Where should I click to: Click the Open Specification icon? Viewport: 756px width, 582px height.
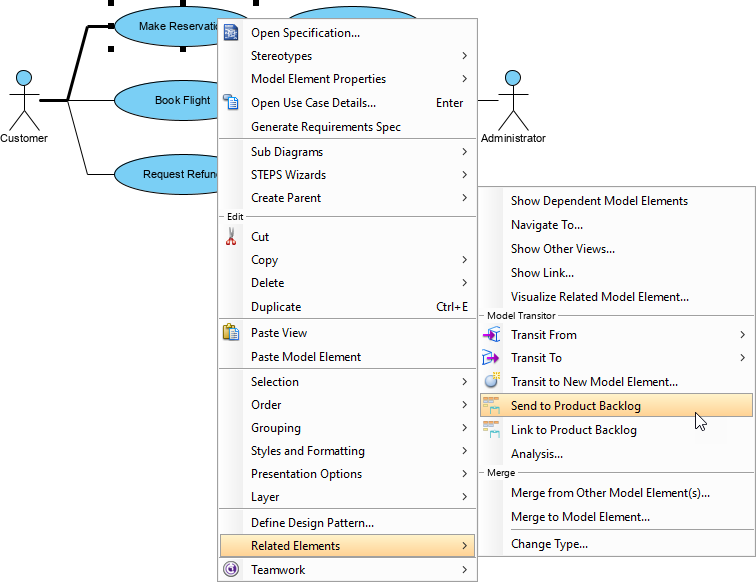(231, 33)
